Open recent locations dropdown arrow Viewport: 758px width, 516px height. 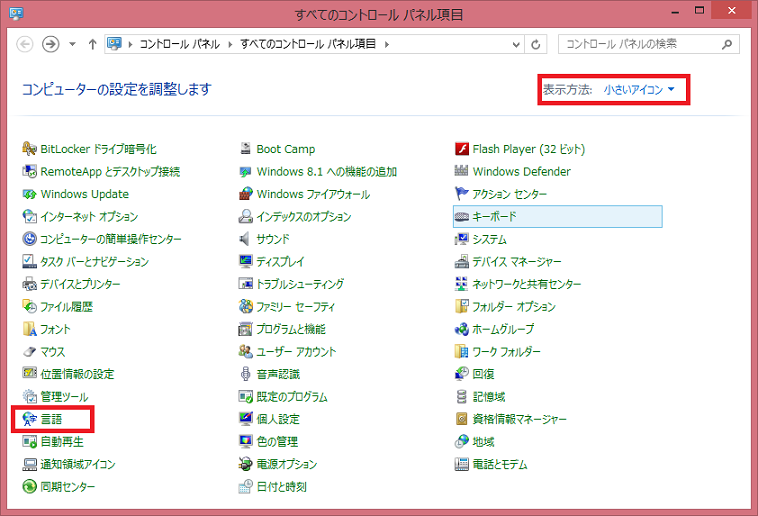(73, 44)
